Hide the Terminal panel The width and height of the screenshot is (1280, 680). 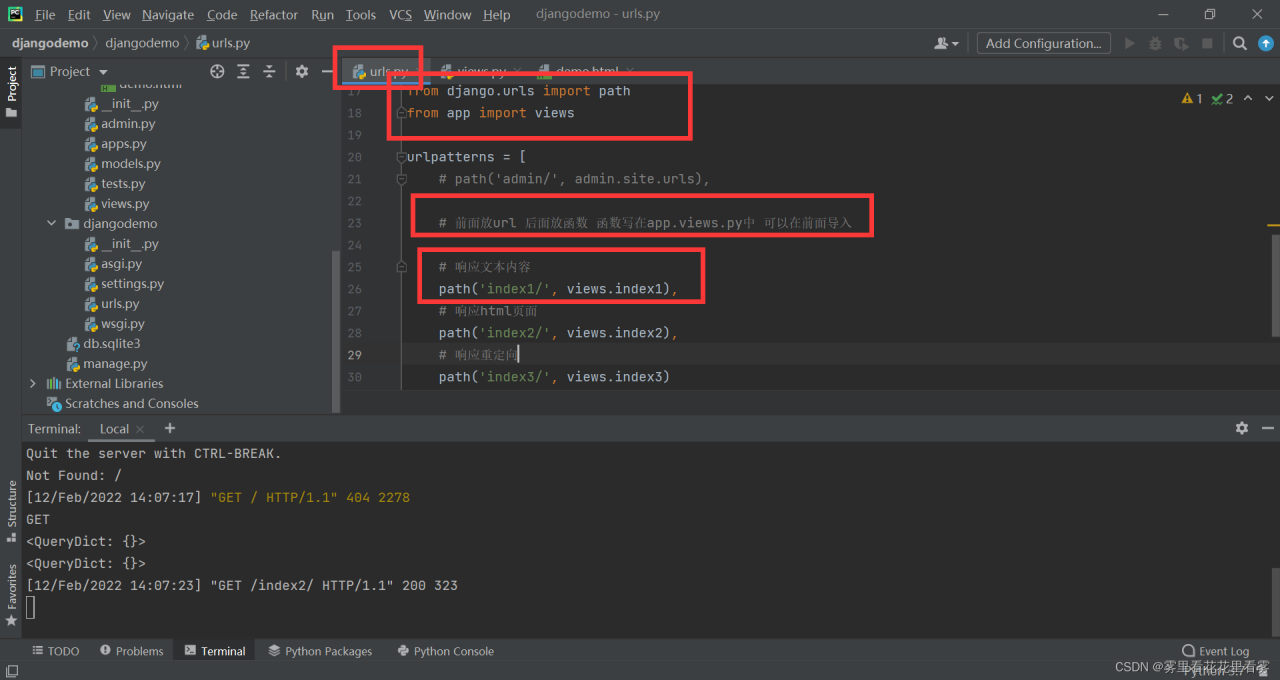pyautogui.click(x=1267, y=428)
